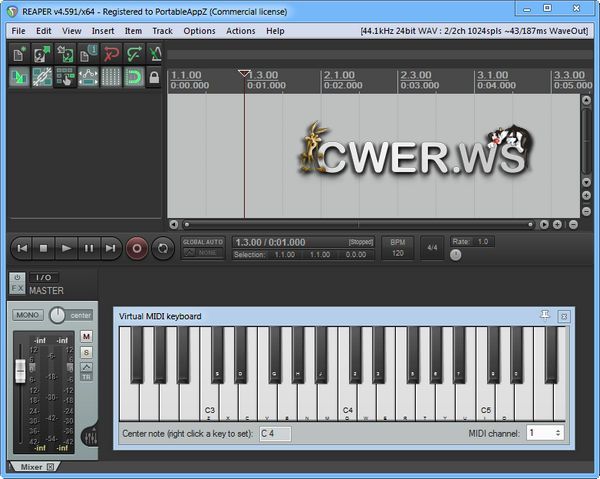The image size is (600, 479).
Task: Toggle the grid lines icon
Action: click(110, 76)
